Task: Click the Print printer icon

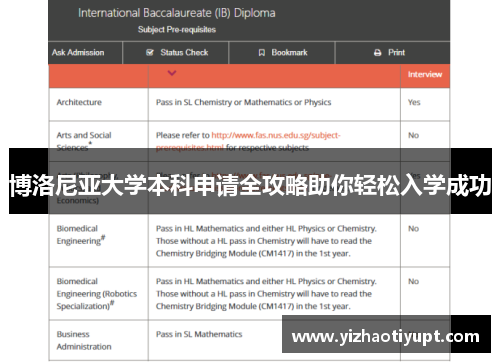Action: pyautogui.click(x=378, y=53)
